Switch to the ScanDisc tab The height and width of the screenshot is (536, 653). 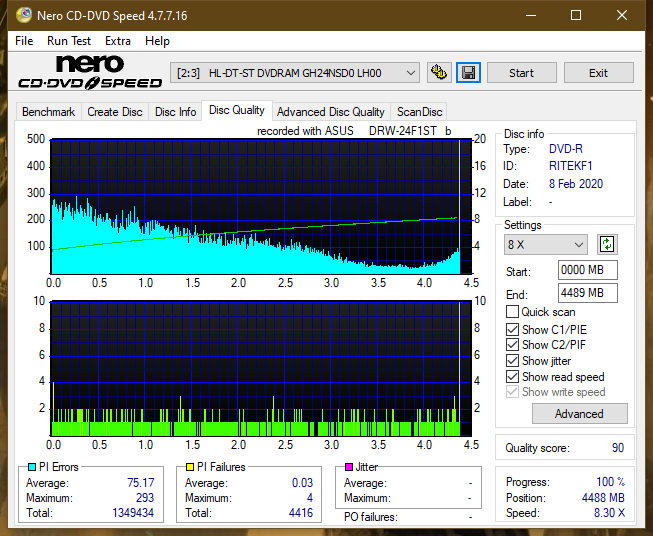pos(419,112)
